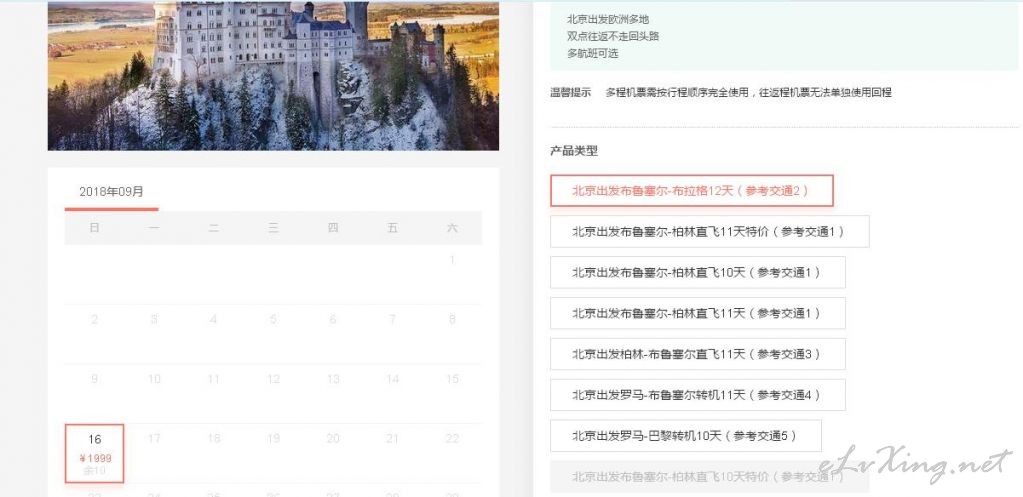Click the 日 weekday header

(95, 228)
